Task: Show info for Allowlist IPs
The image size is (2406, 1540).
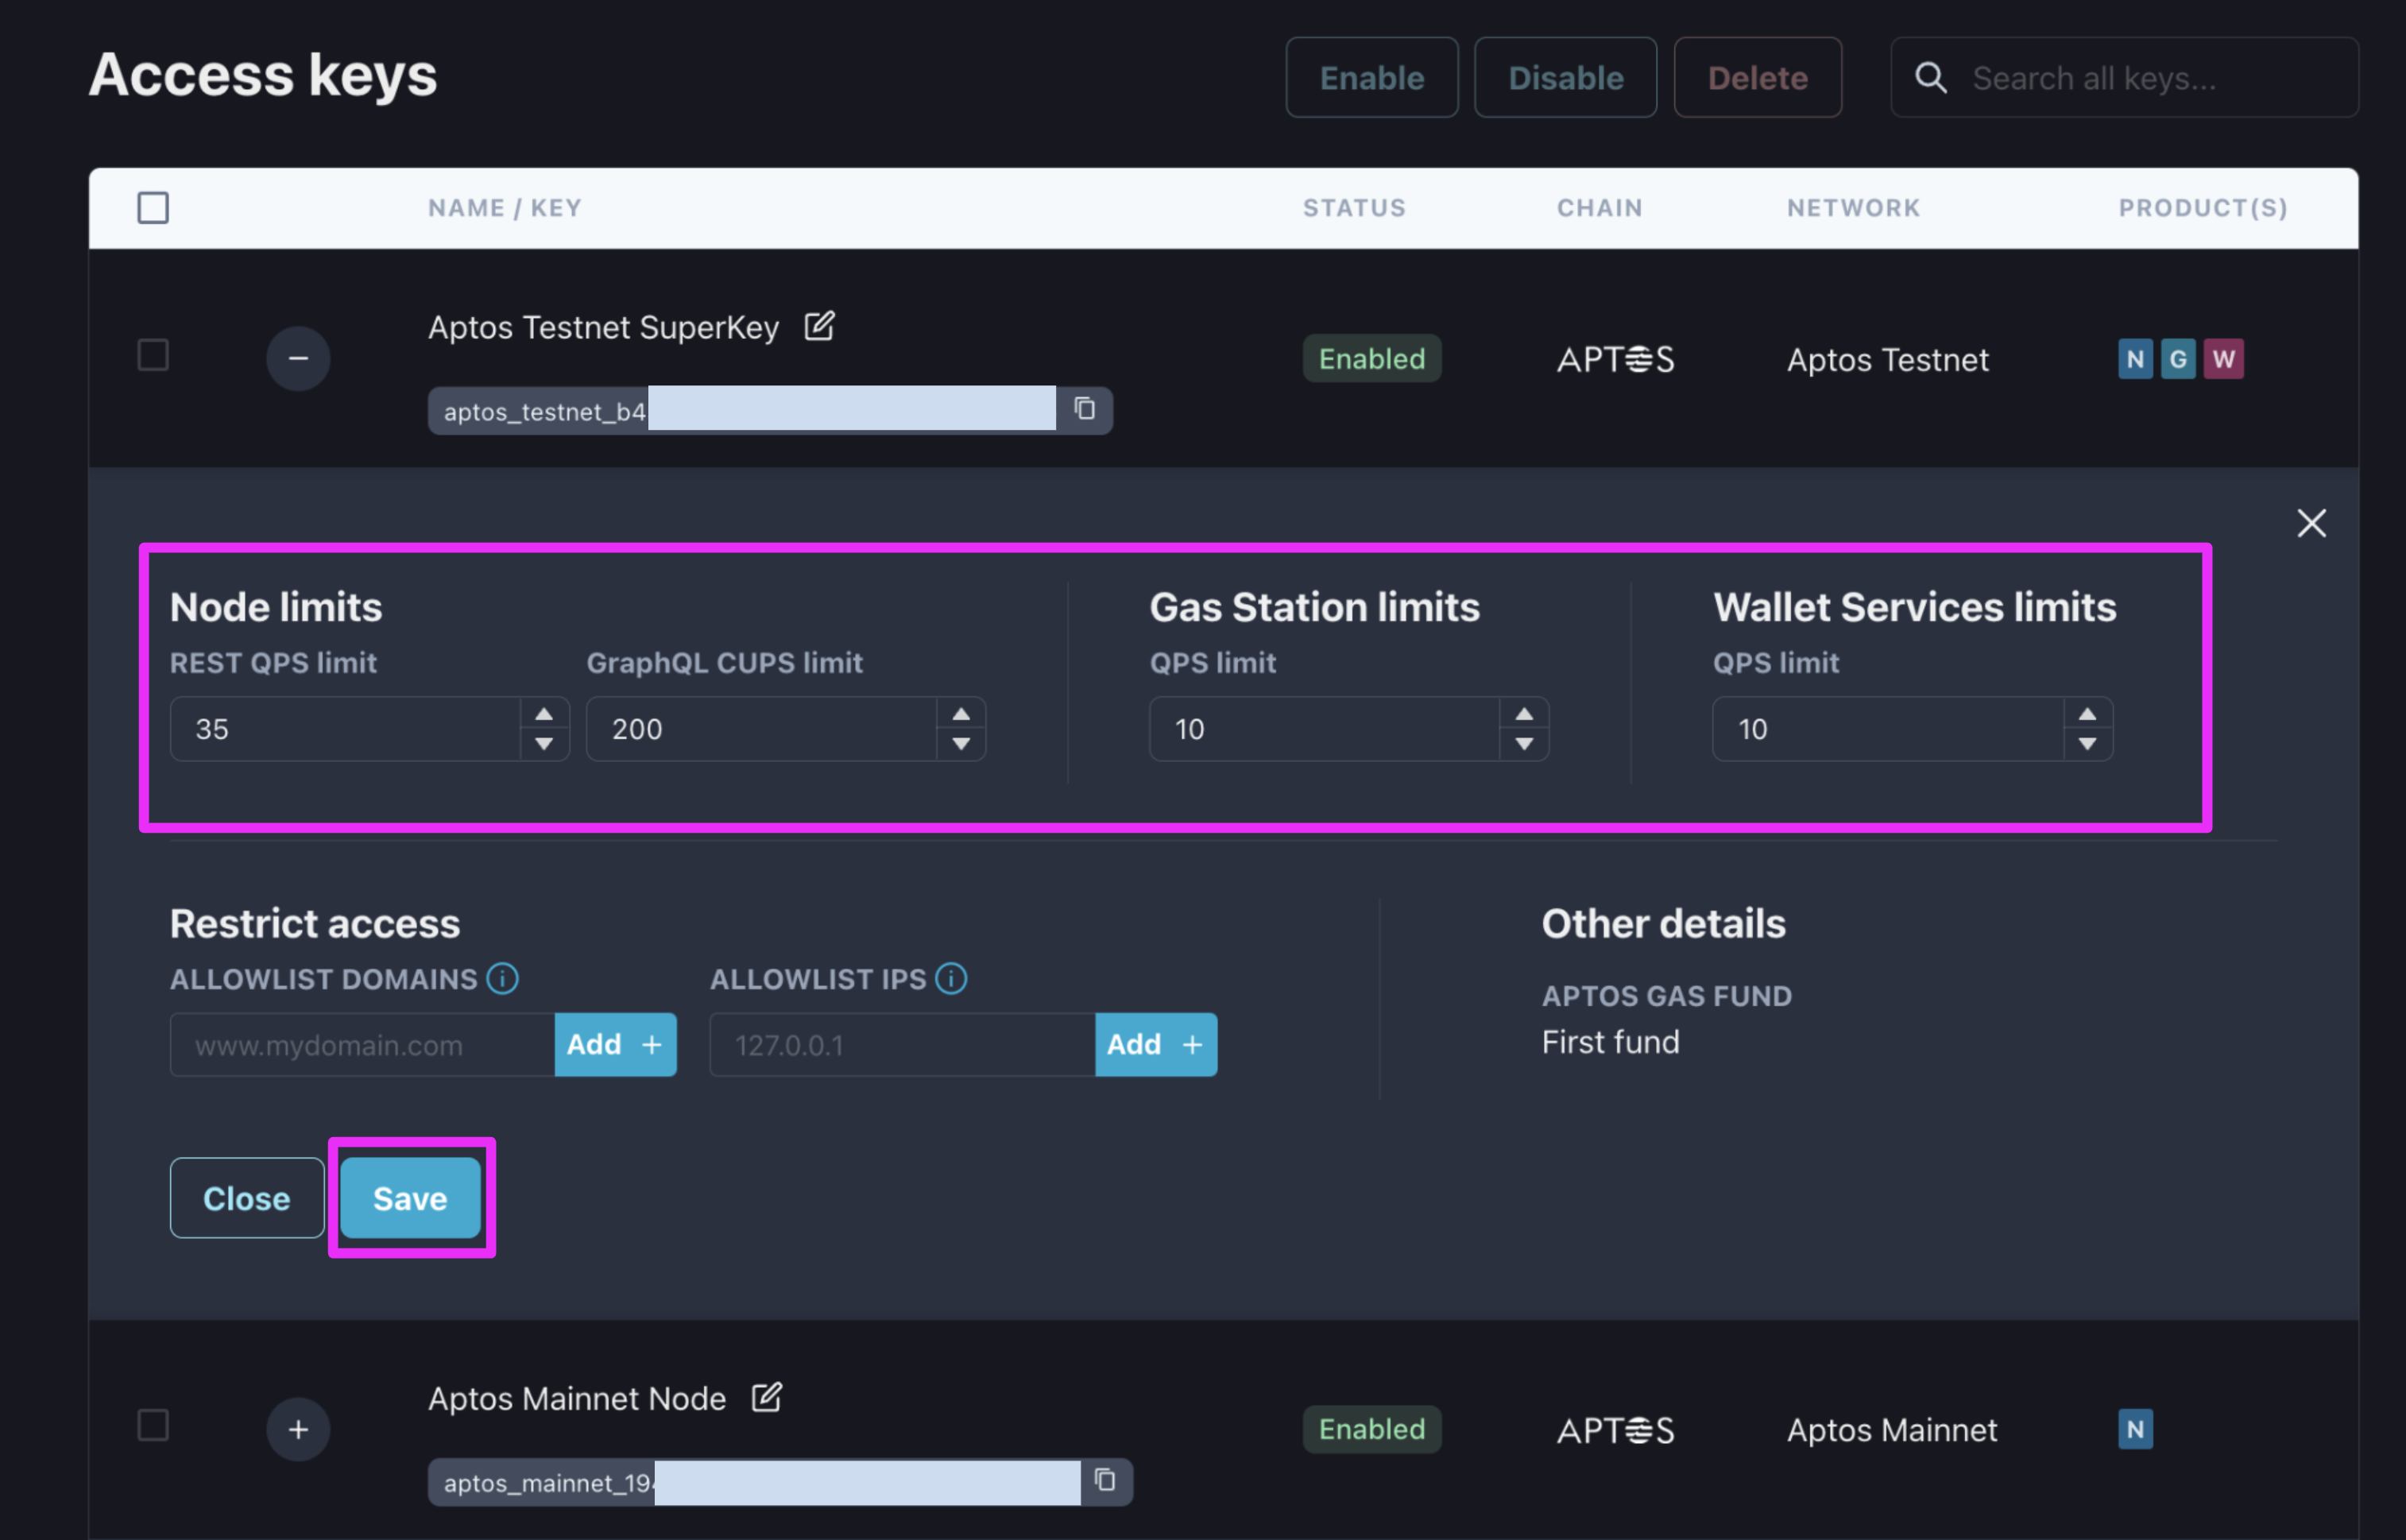Action: pos(951,978)
